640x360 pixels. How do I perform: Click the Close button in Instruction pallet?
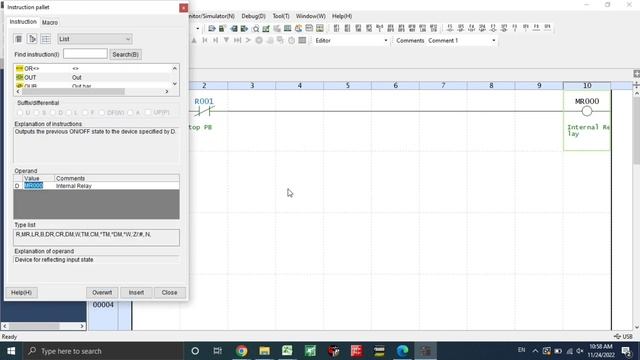(169, 292)
